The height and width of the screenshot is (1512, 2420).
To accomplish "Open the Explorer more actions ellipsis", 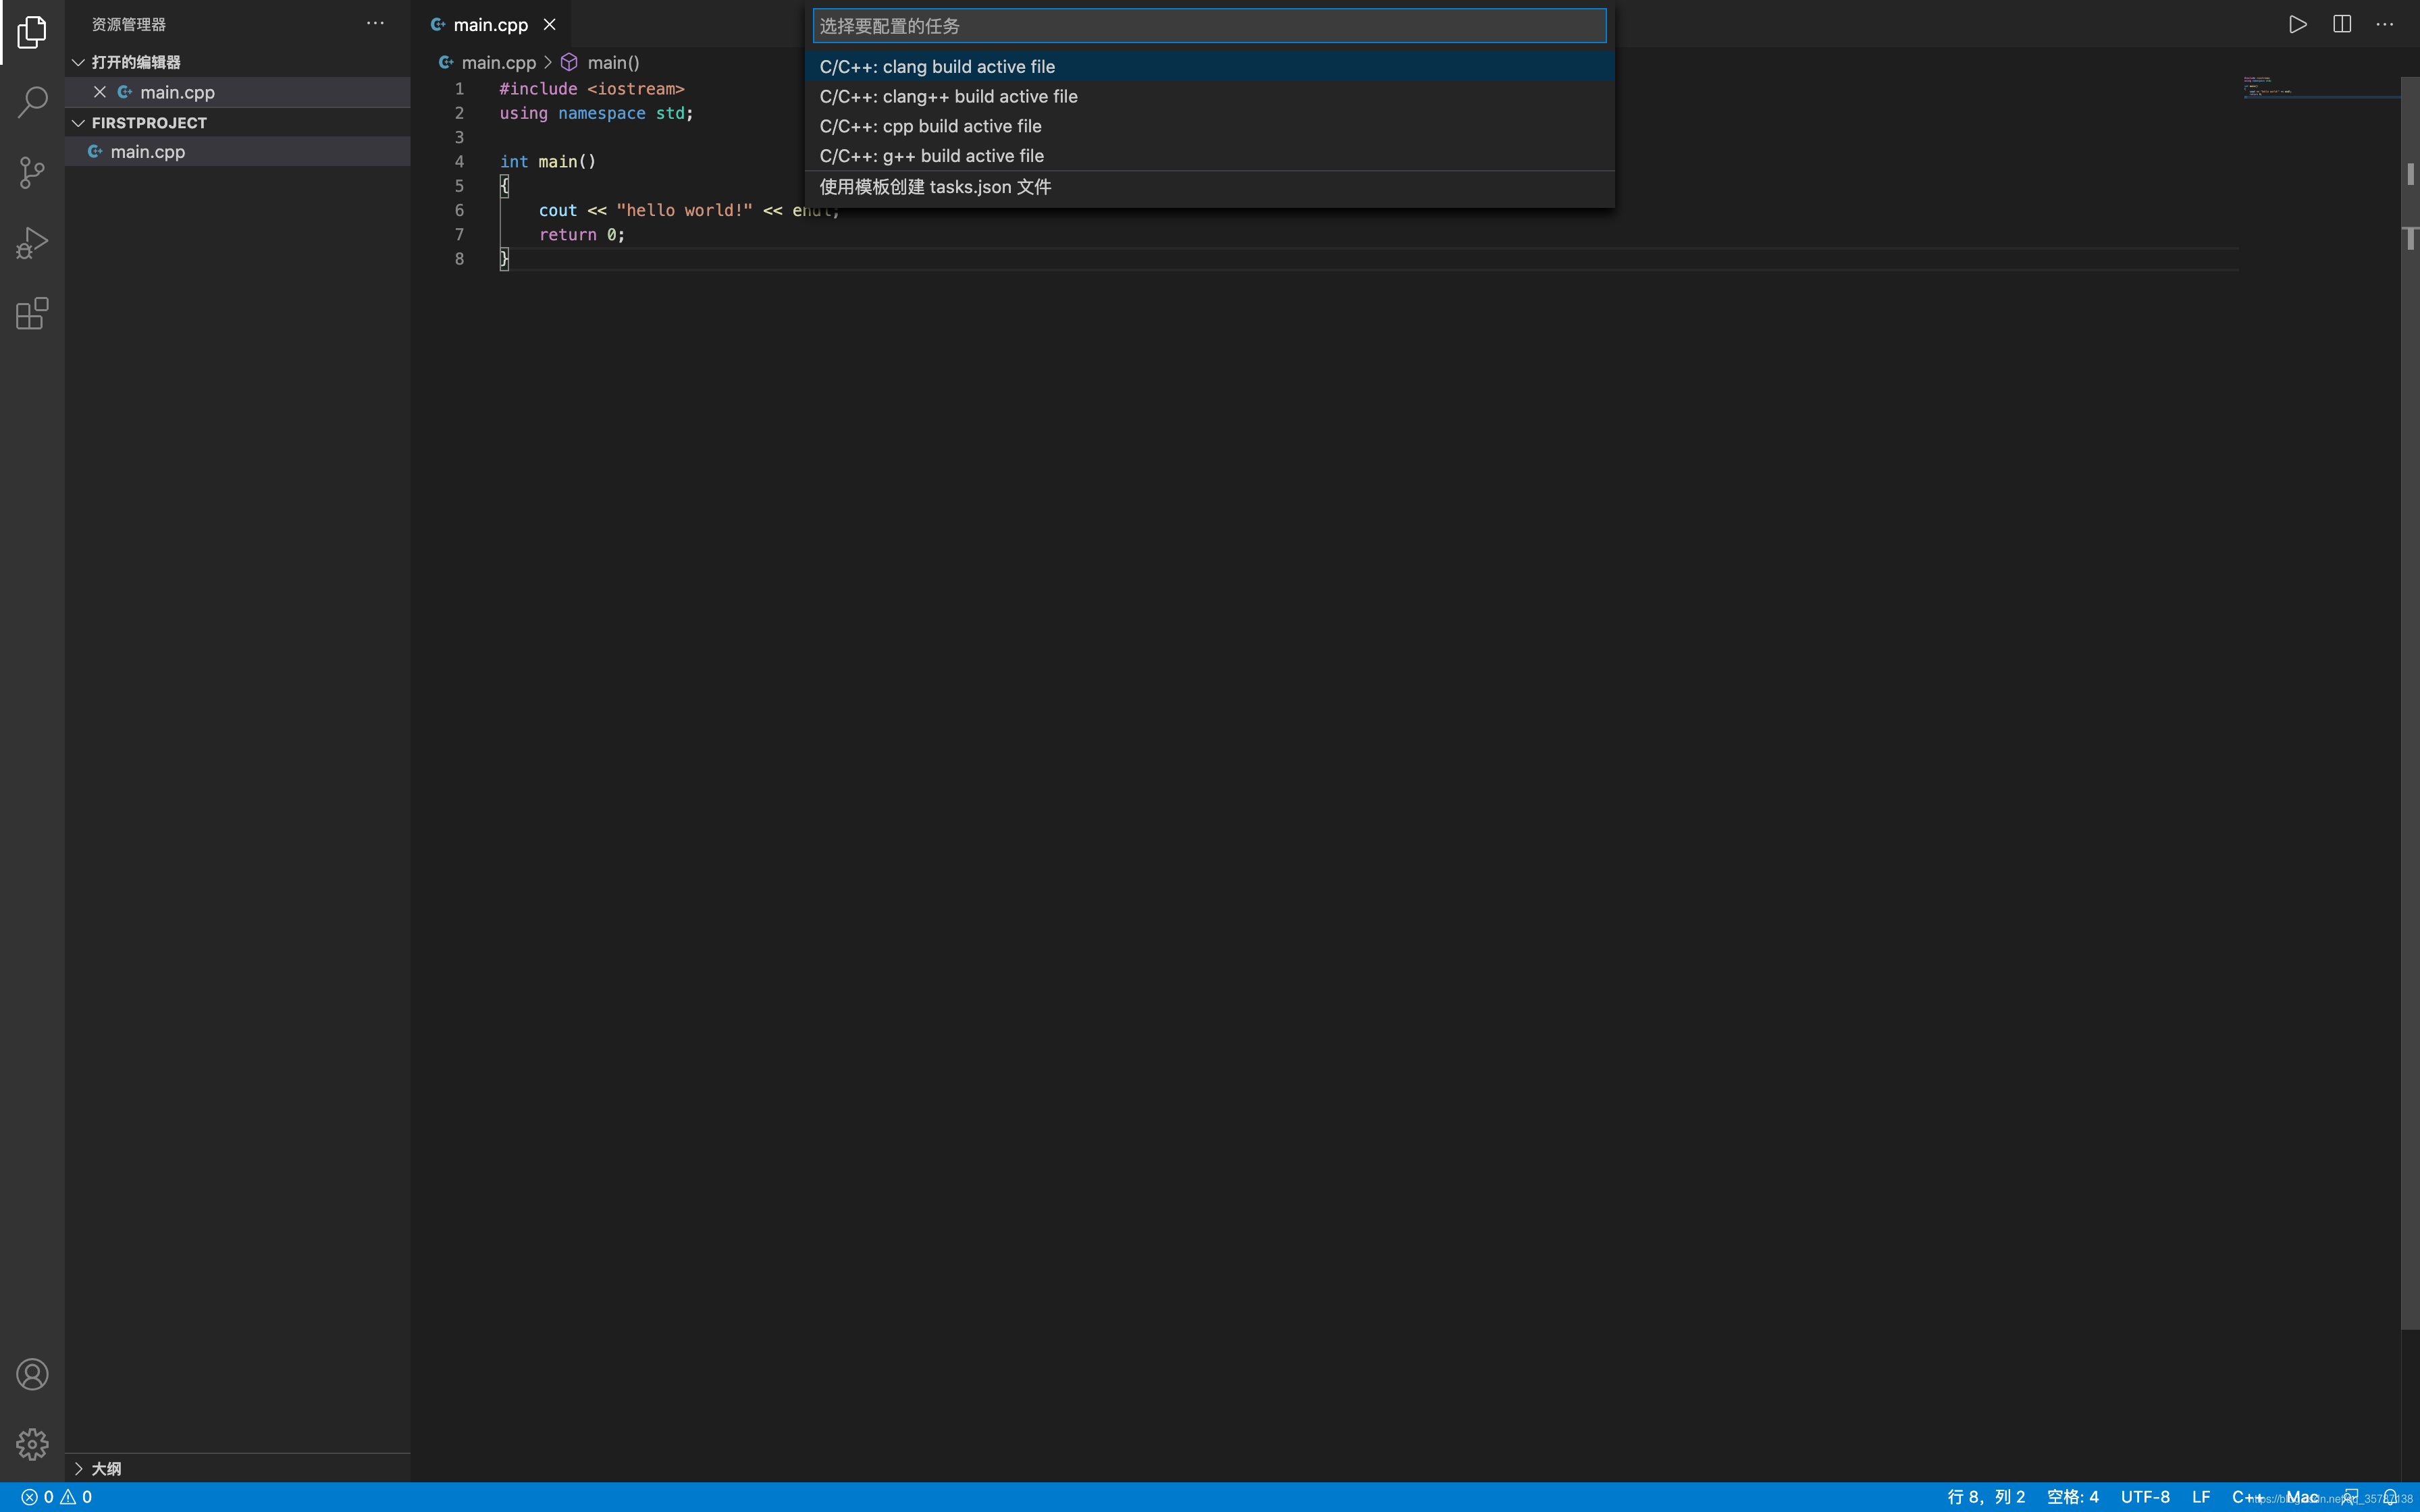I will 375,23.
